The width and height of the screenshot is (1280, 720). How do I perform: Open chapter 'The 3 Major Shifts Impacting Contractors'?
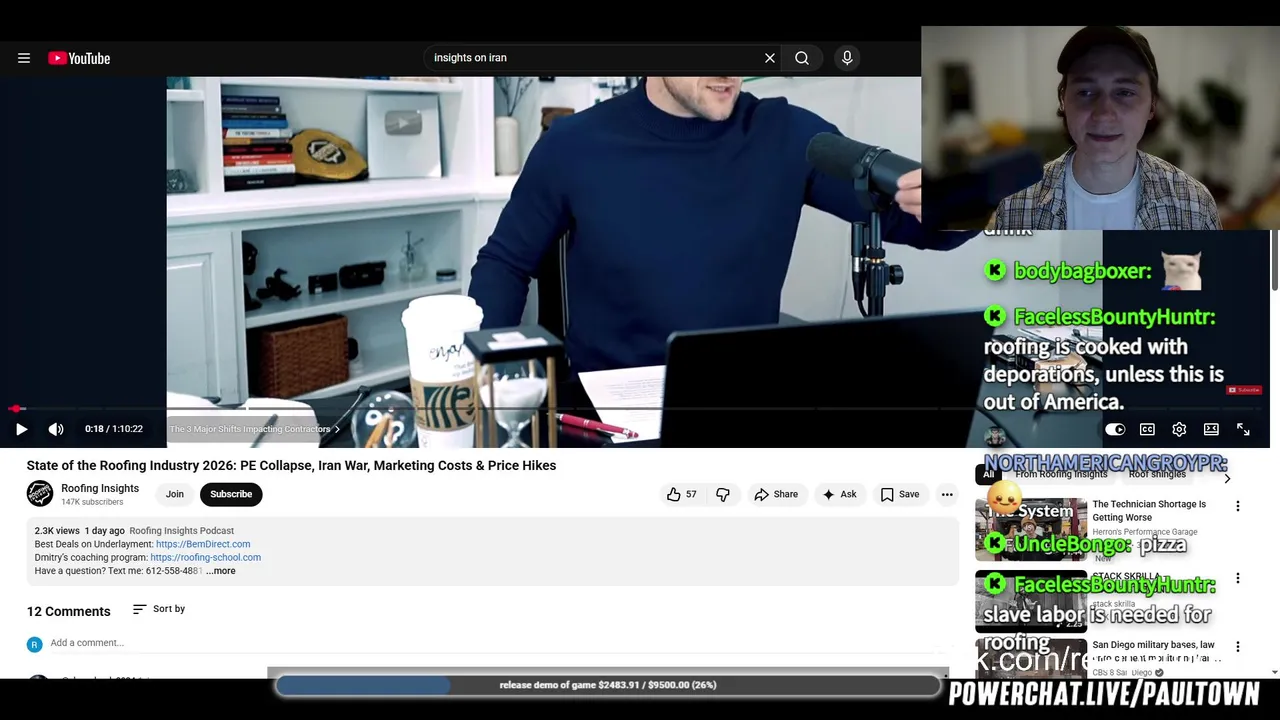(254, 429)
